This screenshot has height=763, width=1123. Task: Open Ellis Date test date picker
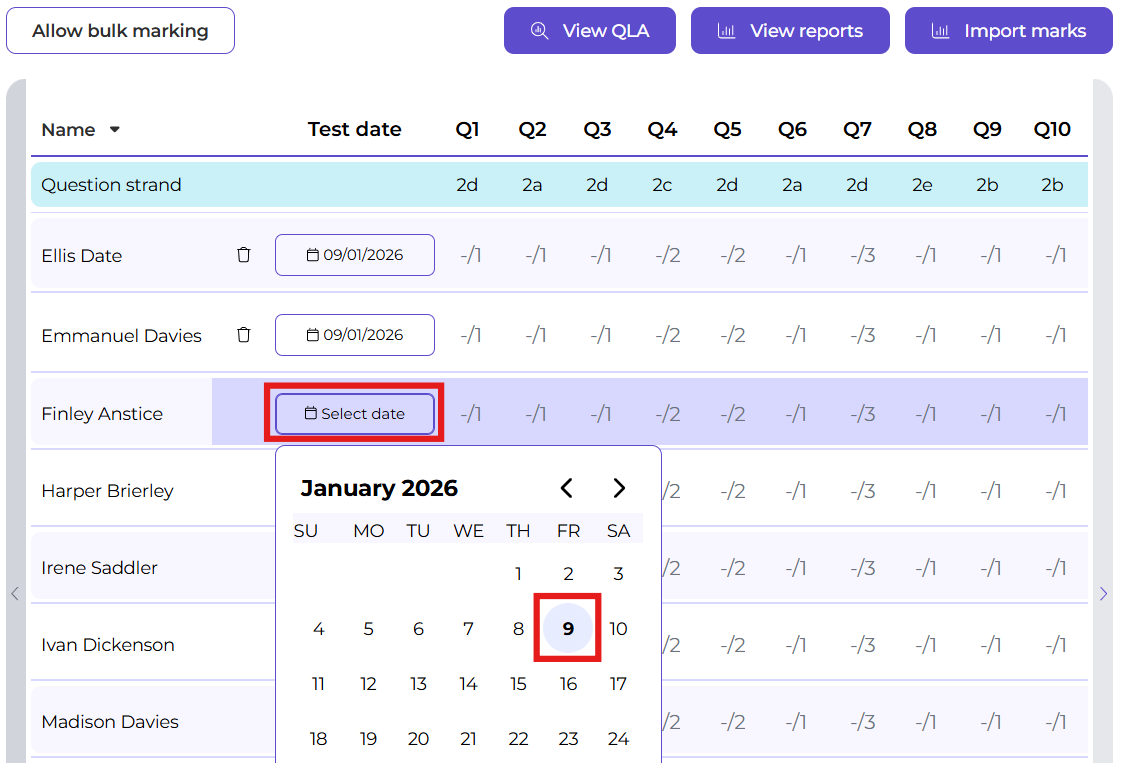[355, 255]
